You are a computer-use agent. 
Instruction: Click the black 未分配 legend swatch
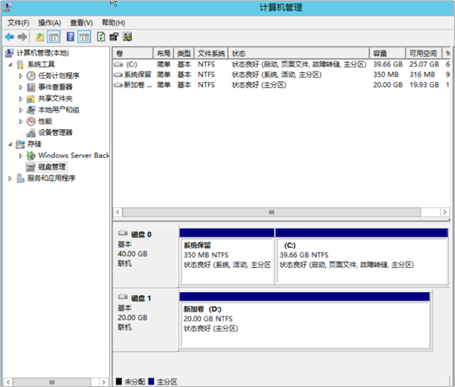(119, 381)
